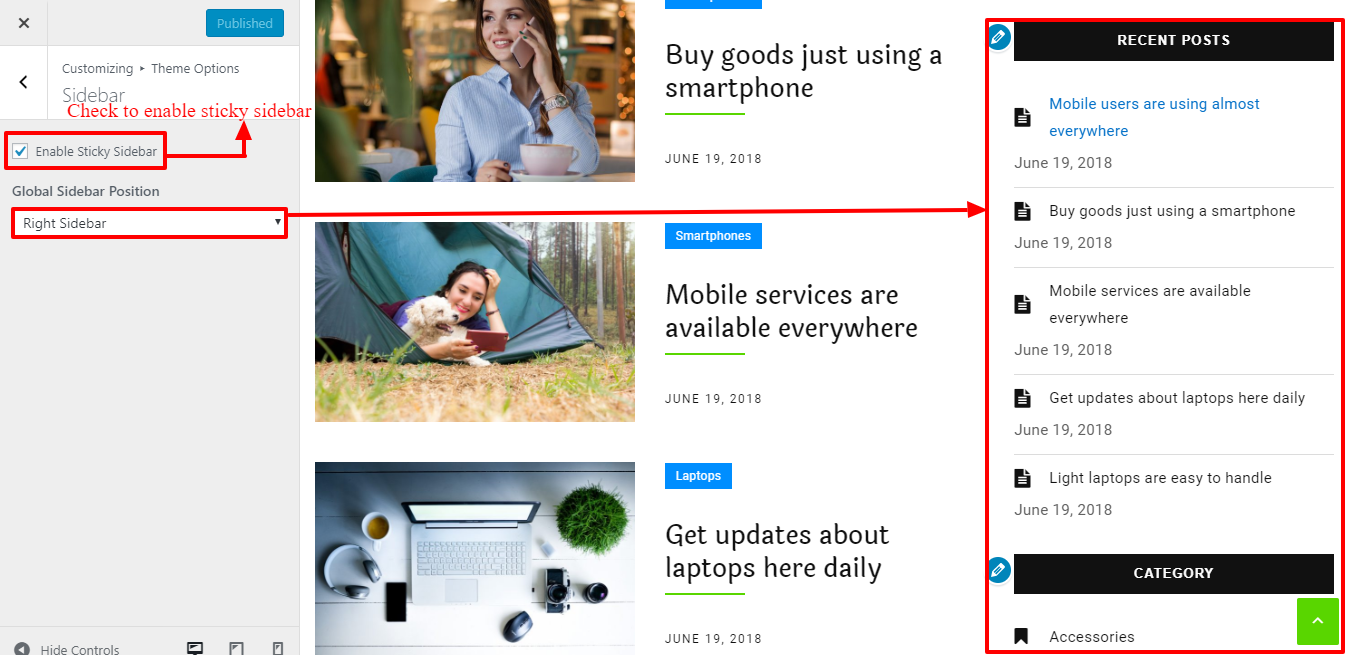This screenshot has height=655, width=1349.
Task: Click the Published button
Action: pyautogui.click(x=245, y=23)
